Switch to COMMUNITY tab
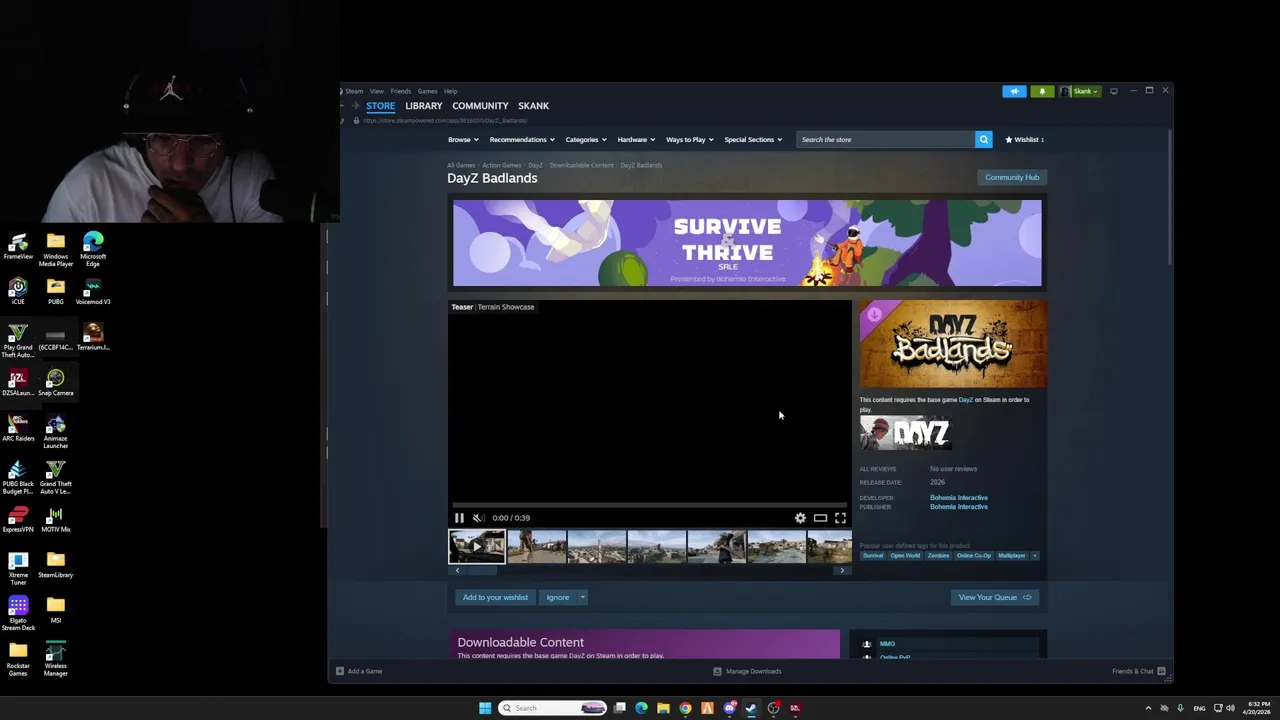The image size is (1280, 720). tap(480, 106)
